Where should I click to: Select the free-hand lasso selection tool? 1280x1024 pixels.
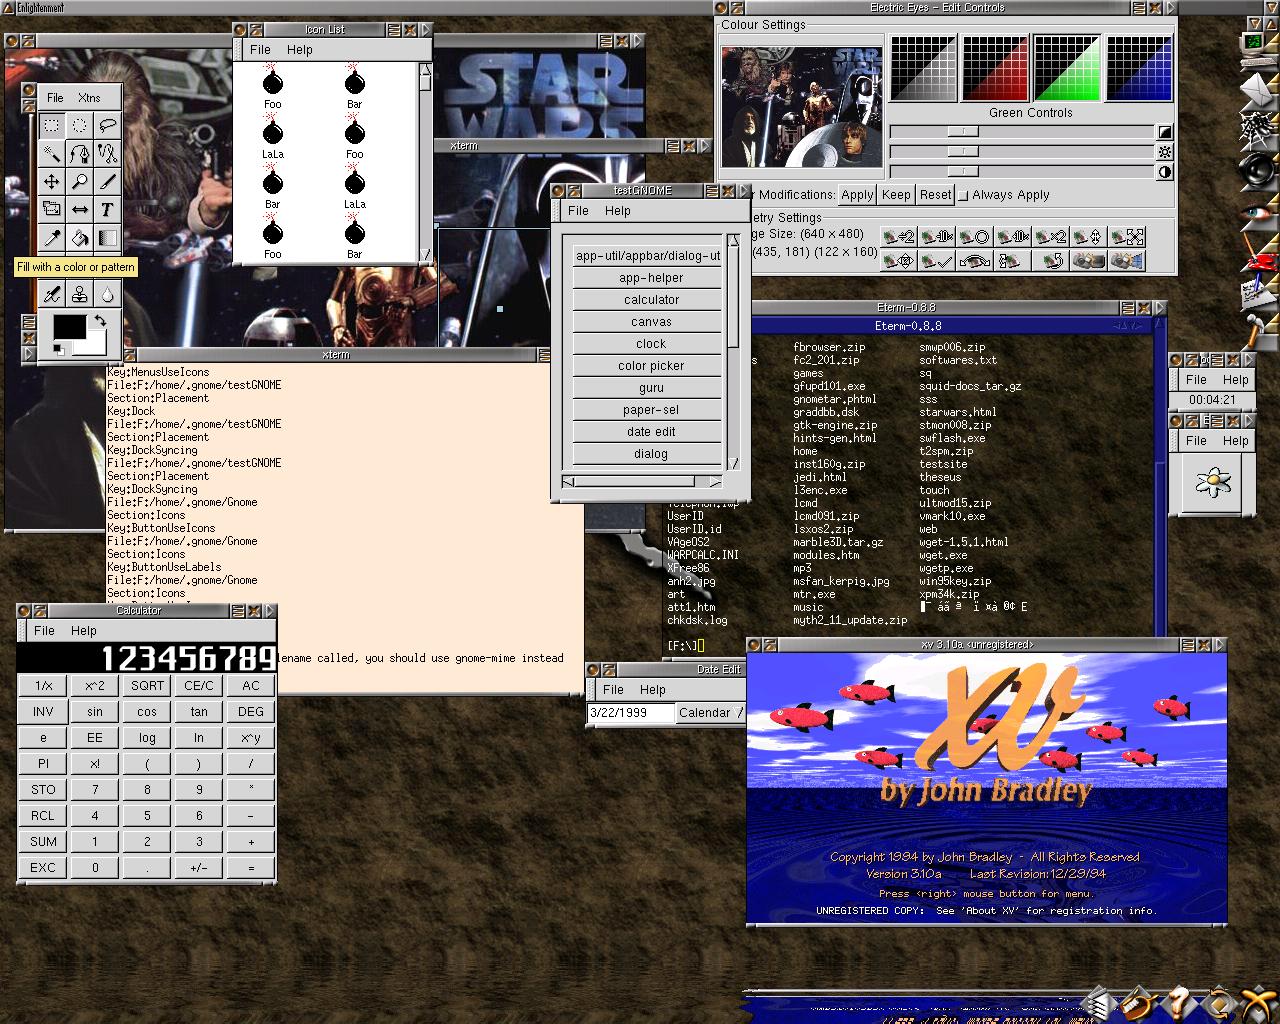tap(107, 126)
